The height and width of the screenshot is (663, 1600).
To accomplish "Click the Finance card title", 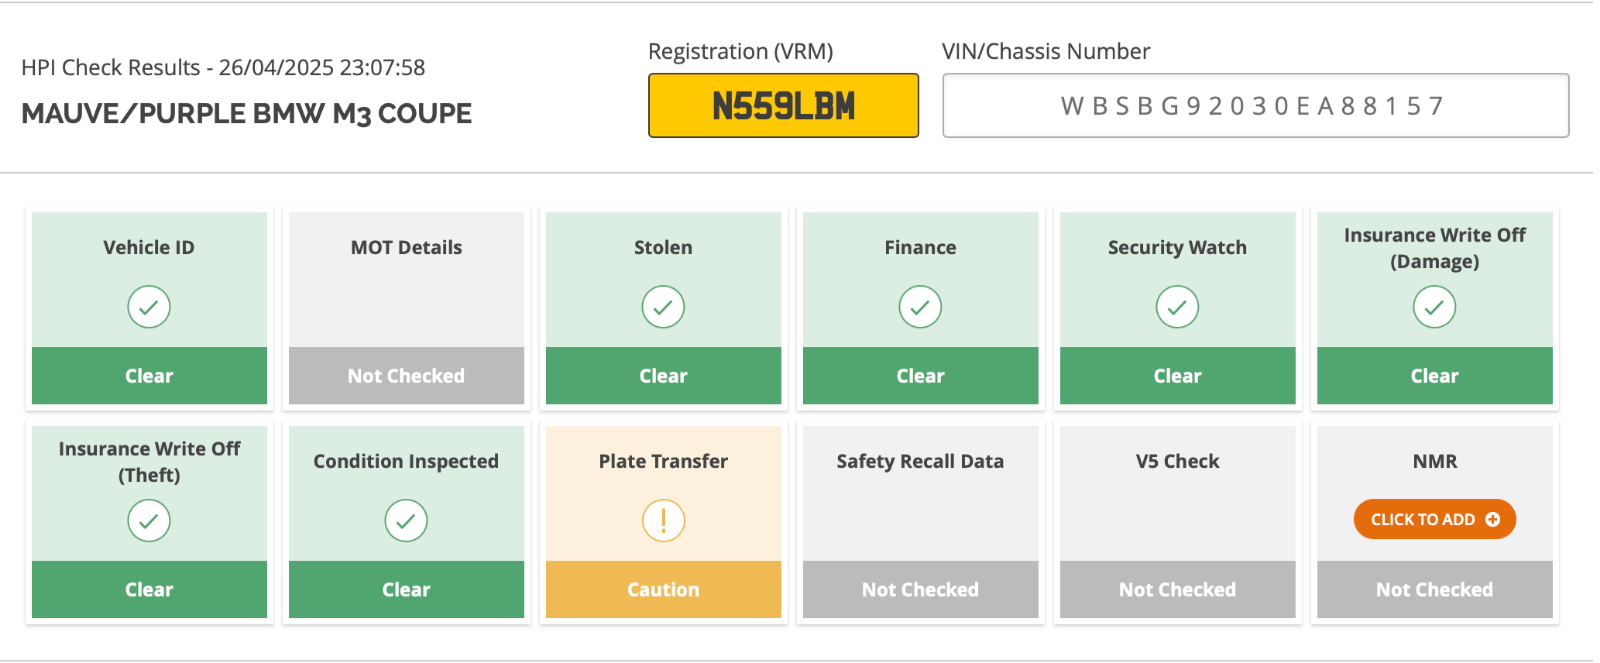I will [920, 247].
